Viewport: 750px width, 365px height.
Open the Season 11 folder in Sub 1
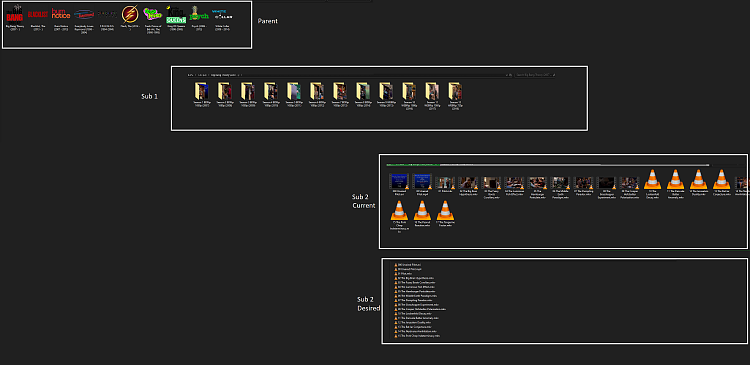pos(431,96)
